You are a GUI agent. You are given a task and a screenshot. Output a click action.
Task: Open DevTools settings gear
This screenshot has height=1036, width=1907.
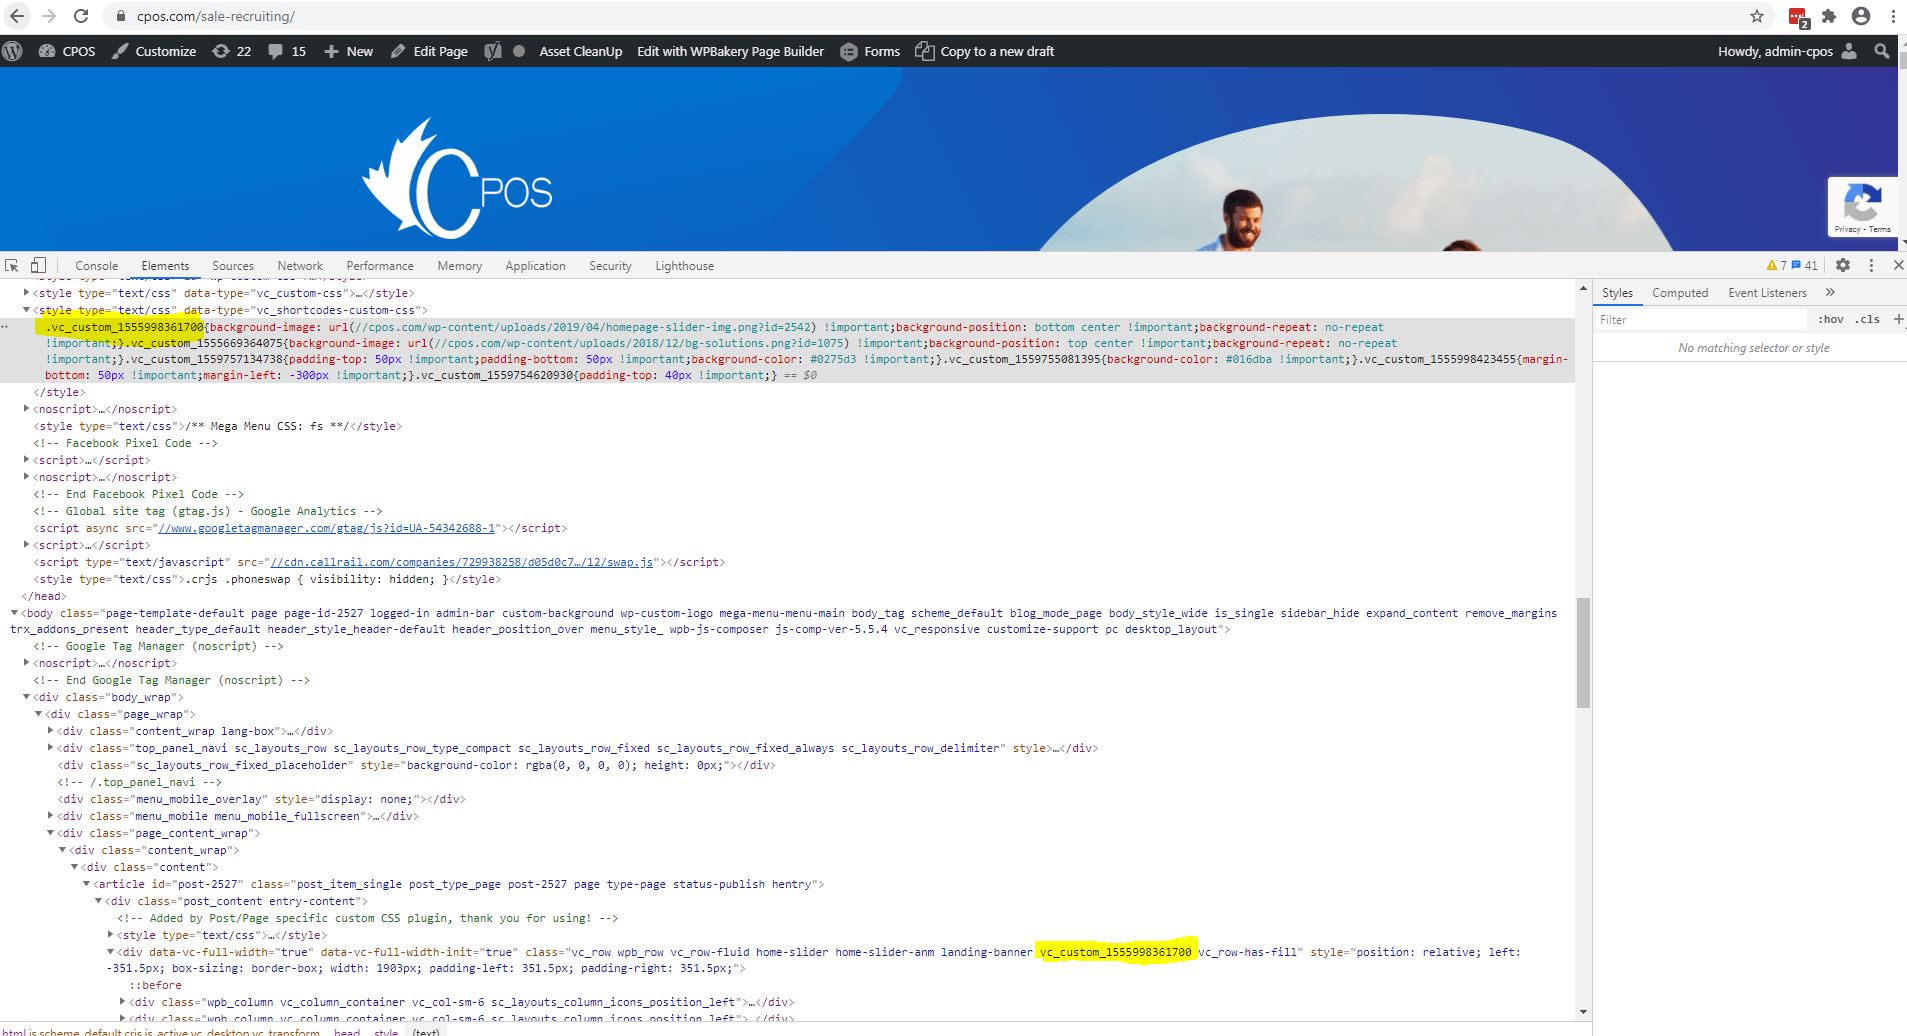point(1843,265)
